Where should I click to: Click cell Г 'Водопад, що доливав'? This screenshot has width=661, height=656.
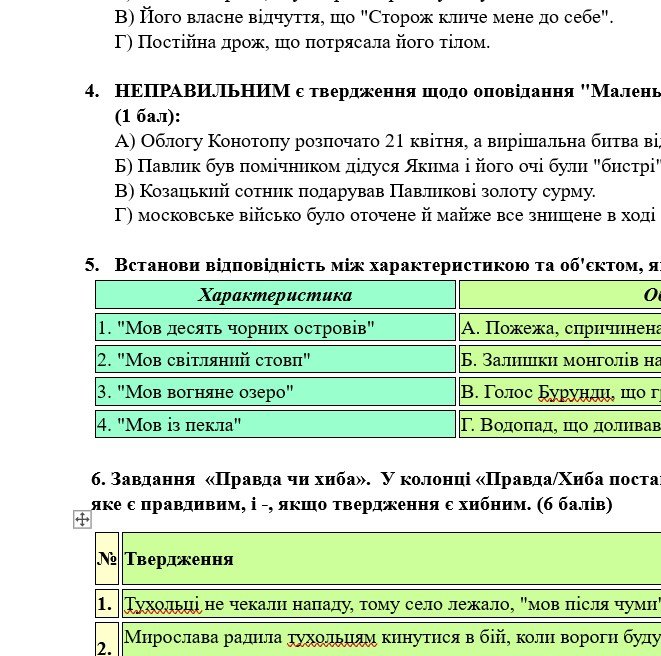[559, 425]
